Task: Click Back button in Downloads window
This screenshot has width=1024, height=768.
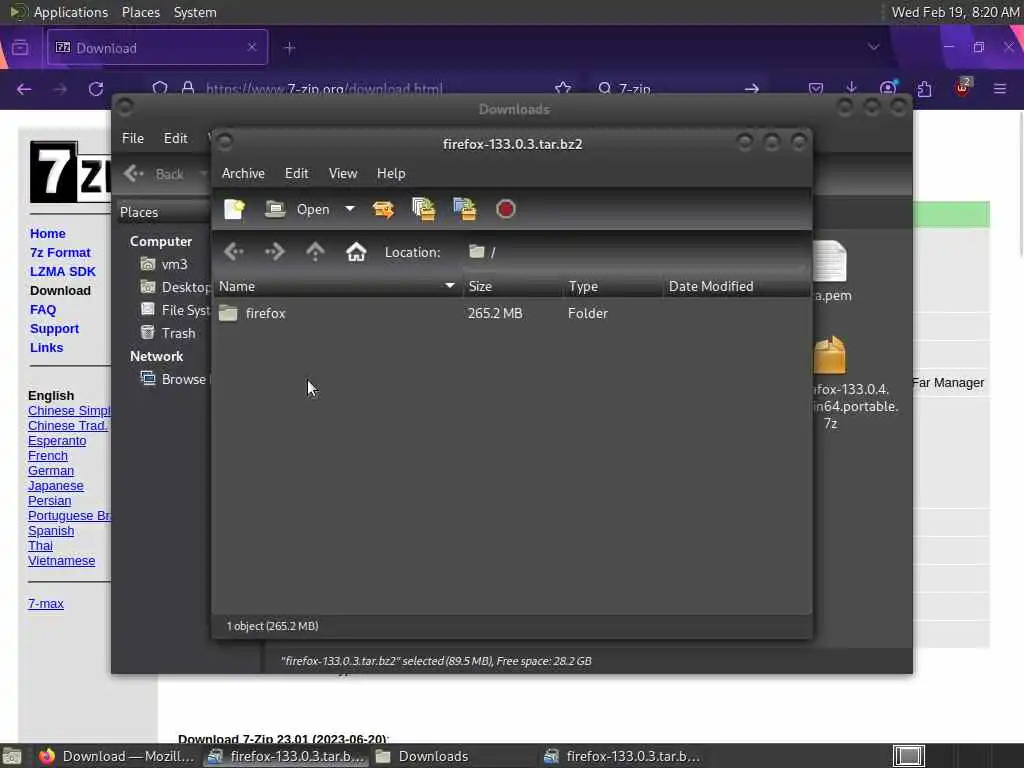Action: pos(155,174)
